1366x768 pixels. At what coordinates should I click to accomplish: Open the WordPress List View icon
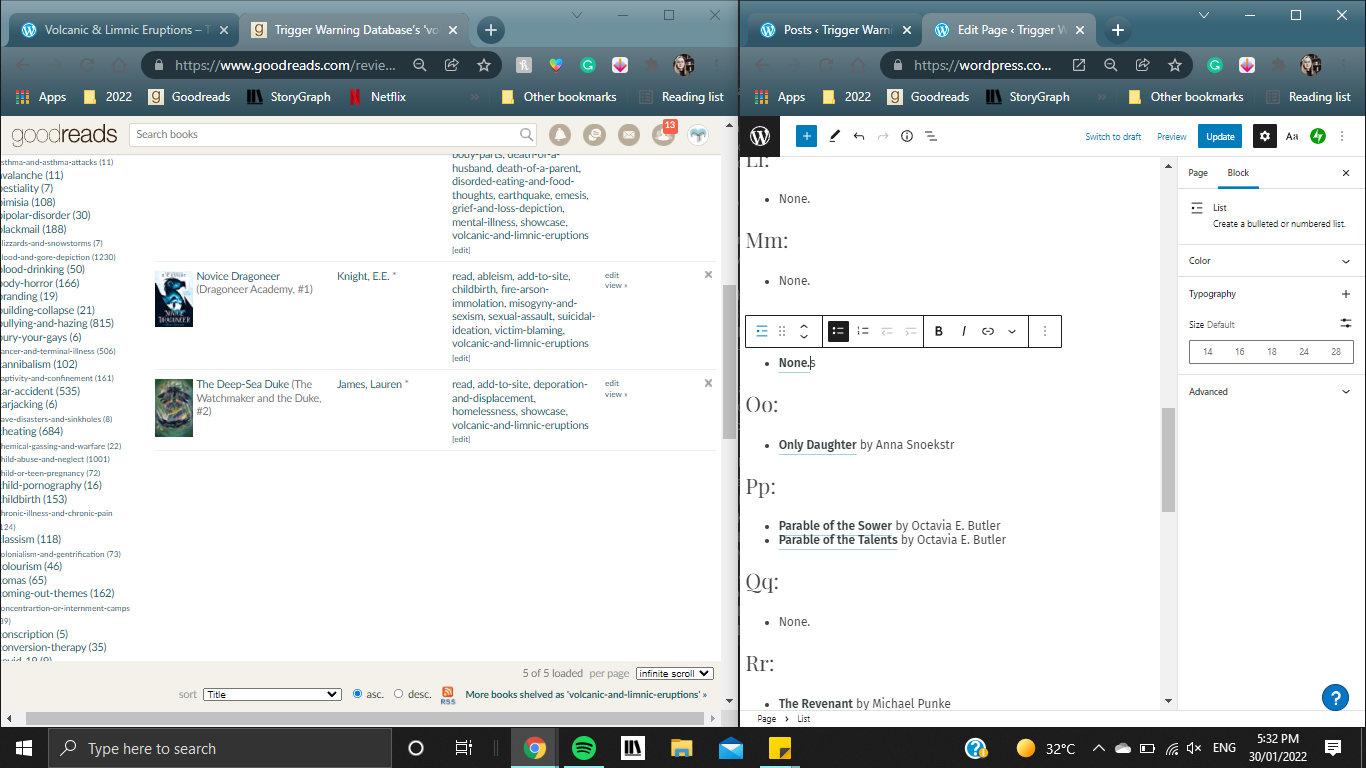point(930,136)
